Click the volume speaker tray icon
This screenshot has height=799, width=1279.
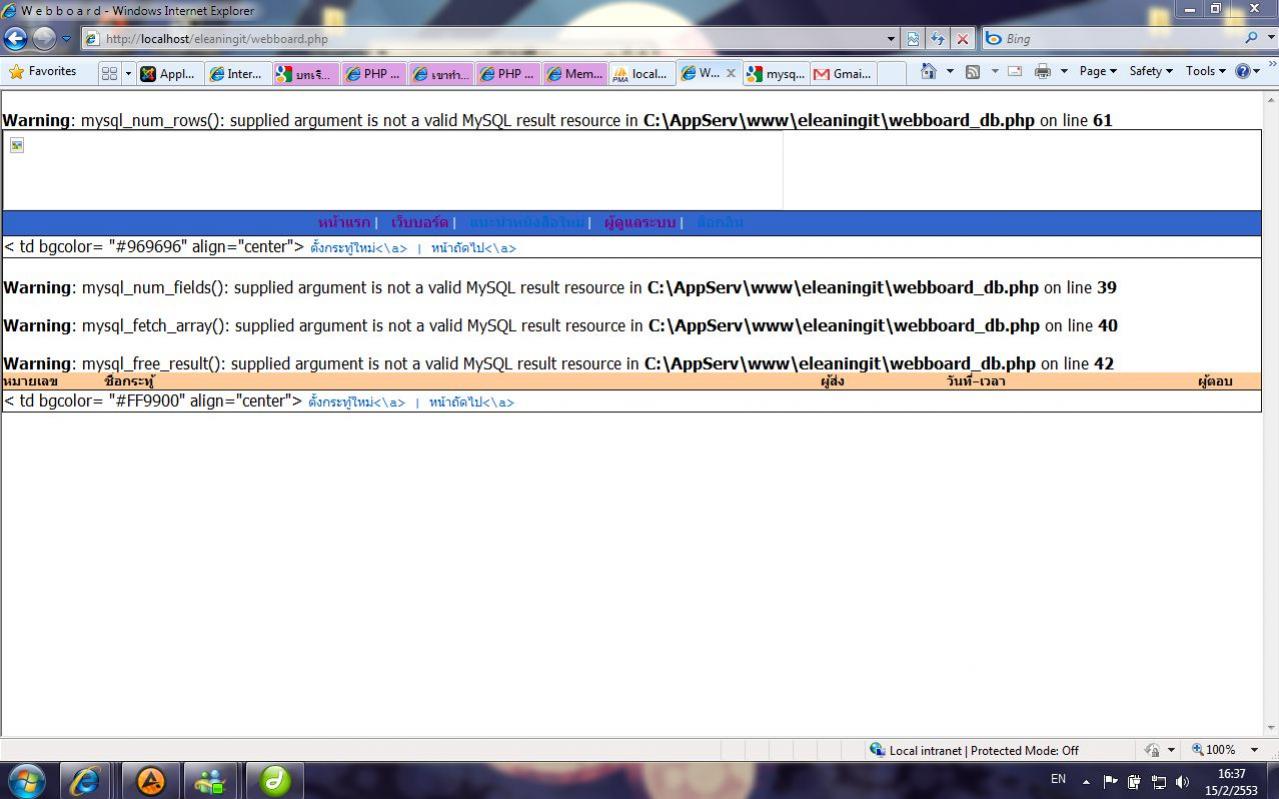[x=1182, y=782]
